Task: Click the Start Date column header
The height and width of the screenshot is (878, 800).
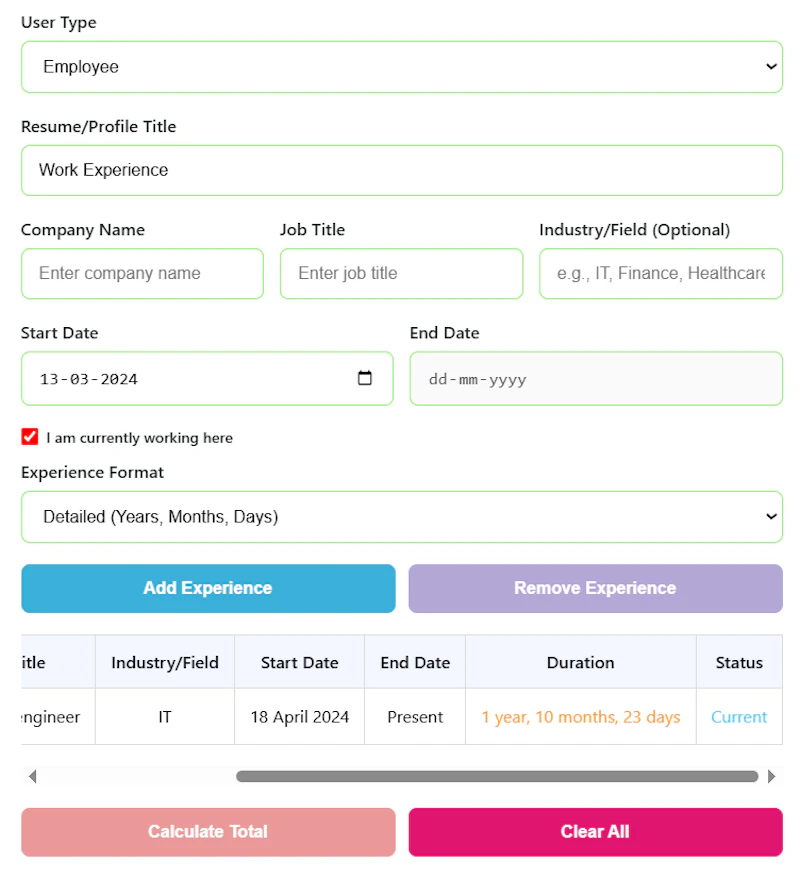Action: [x=300, y=662]
